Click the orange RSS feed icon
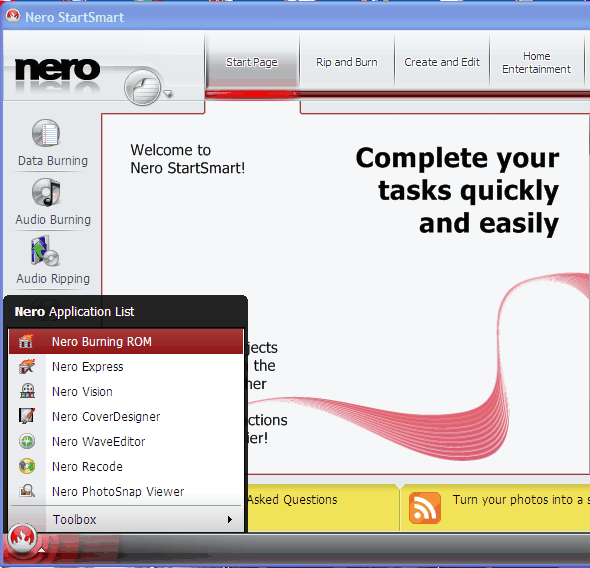 click(425, 508)
